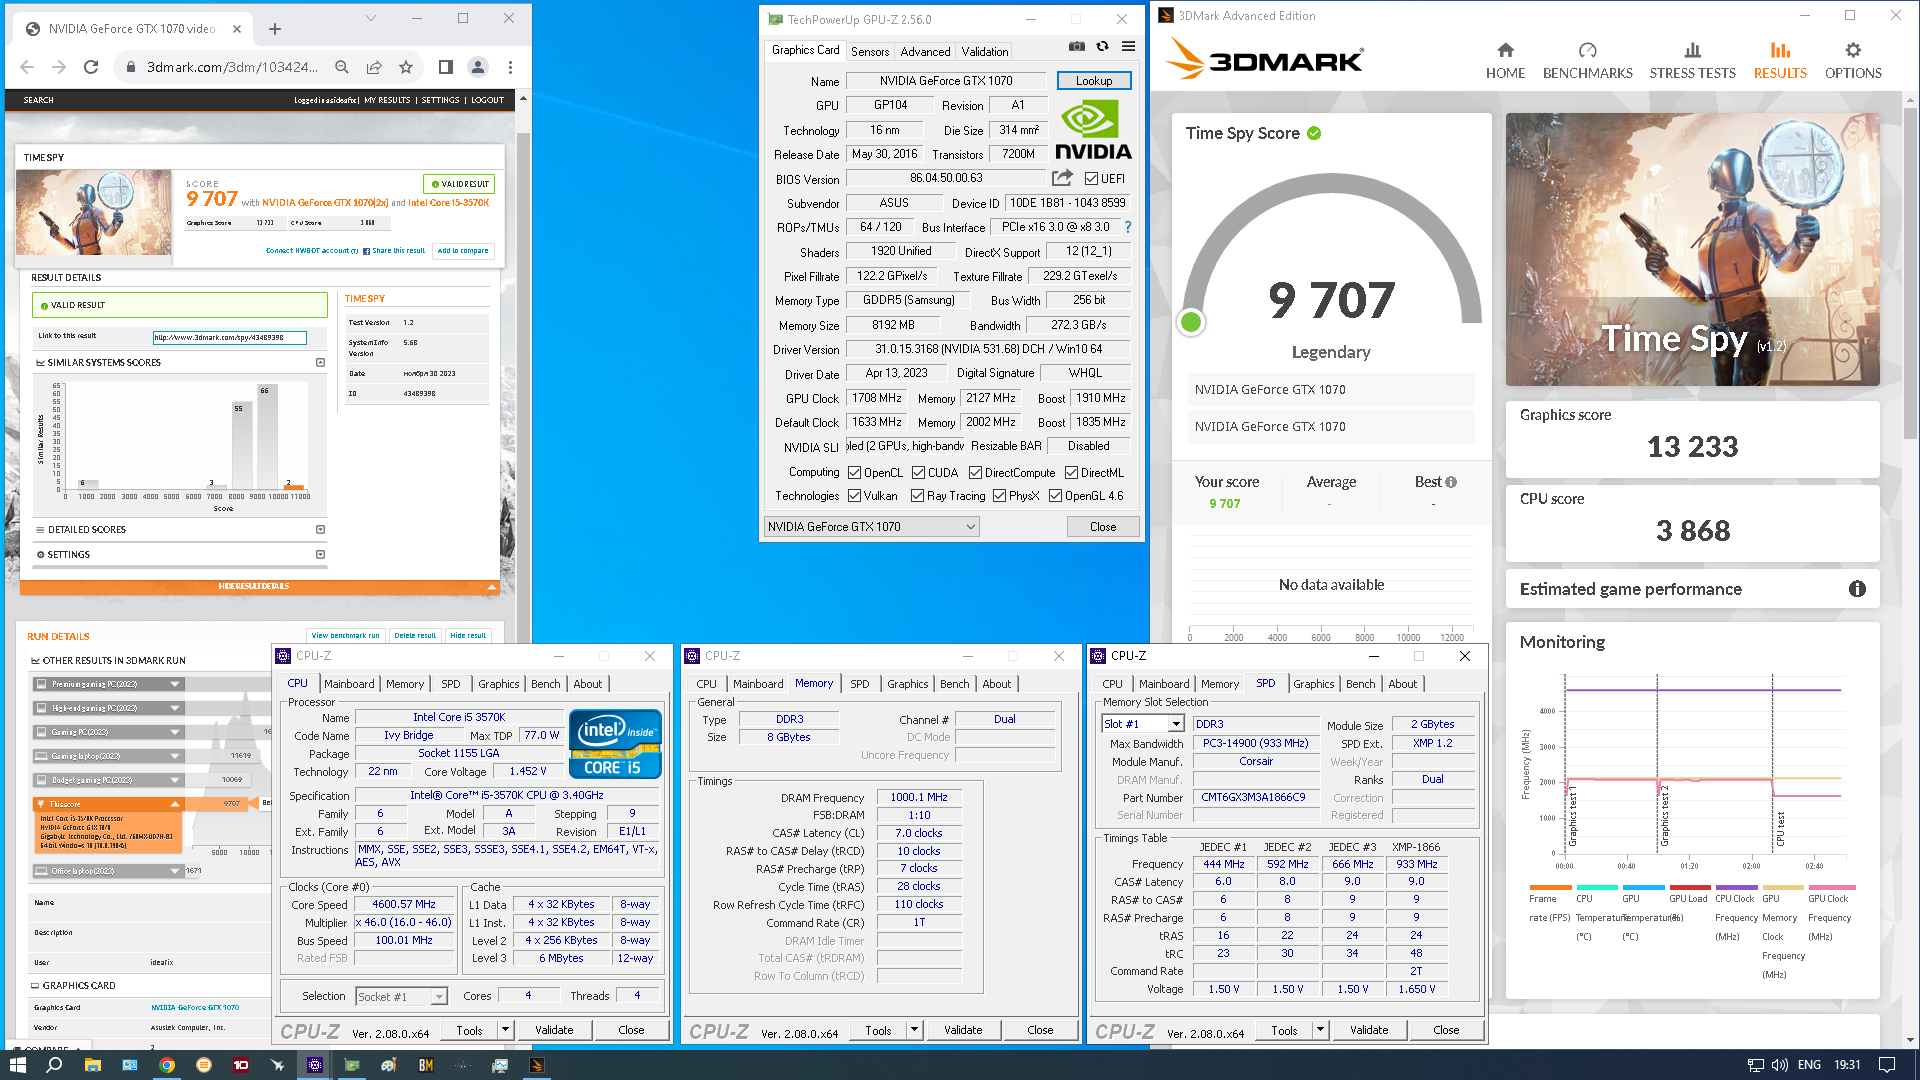Screen dimensions: 1920x1080
Task: Open About tab in CPU-Z SPD window
Action: [x=1402, y=684]
